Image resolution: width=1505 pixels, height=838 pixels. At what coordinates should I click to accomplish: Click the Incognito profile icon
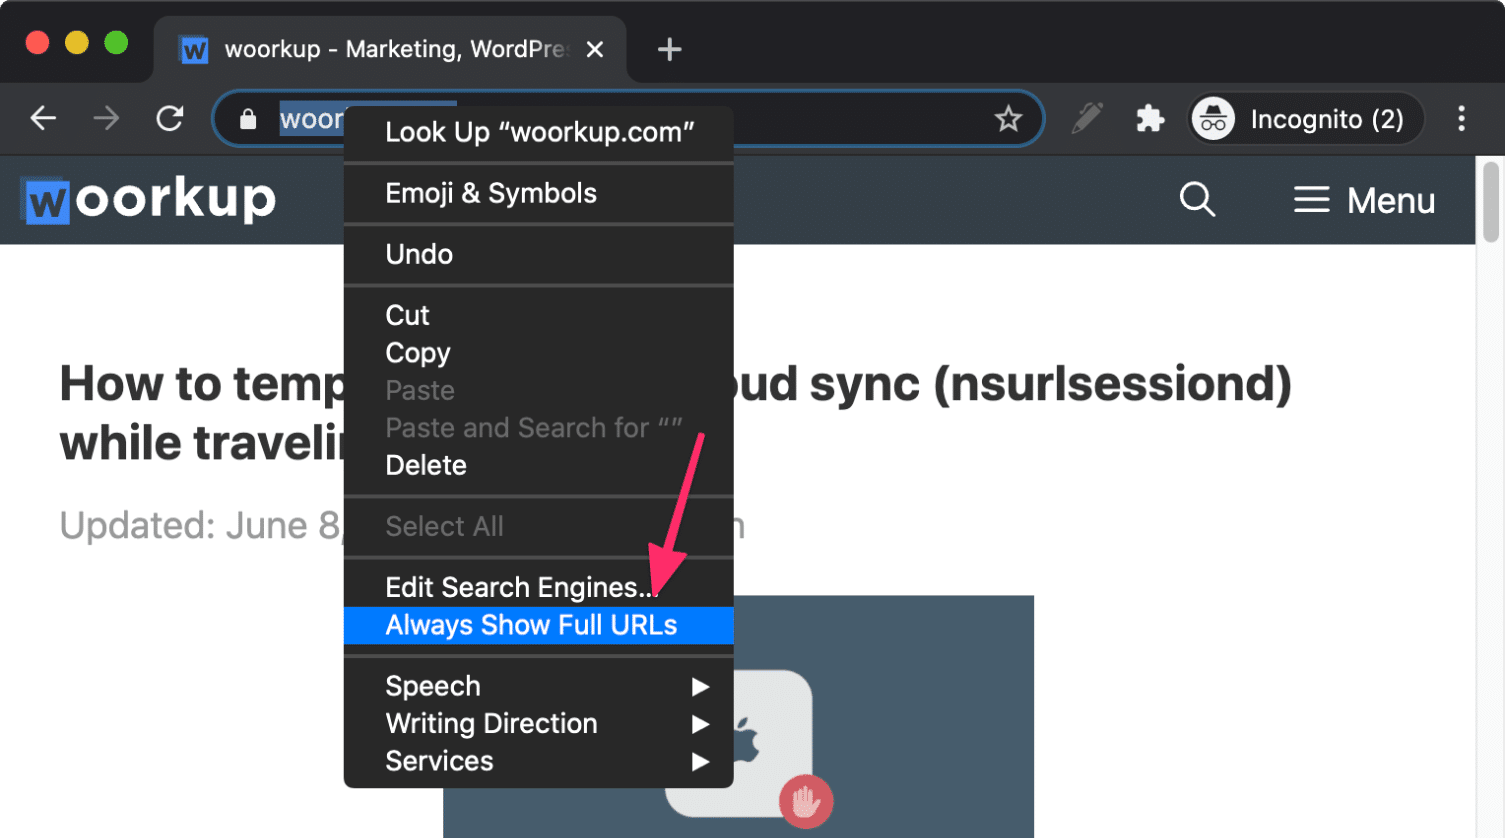[x=1214, y=119]
